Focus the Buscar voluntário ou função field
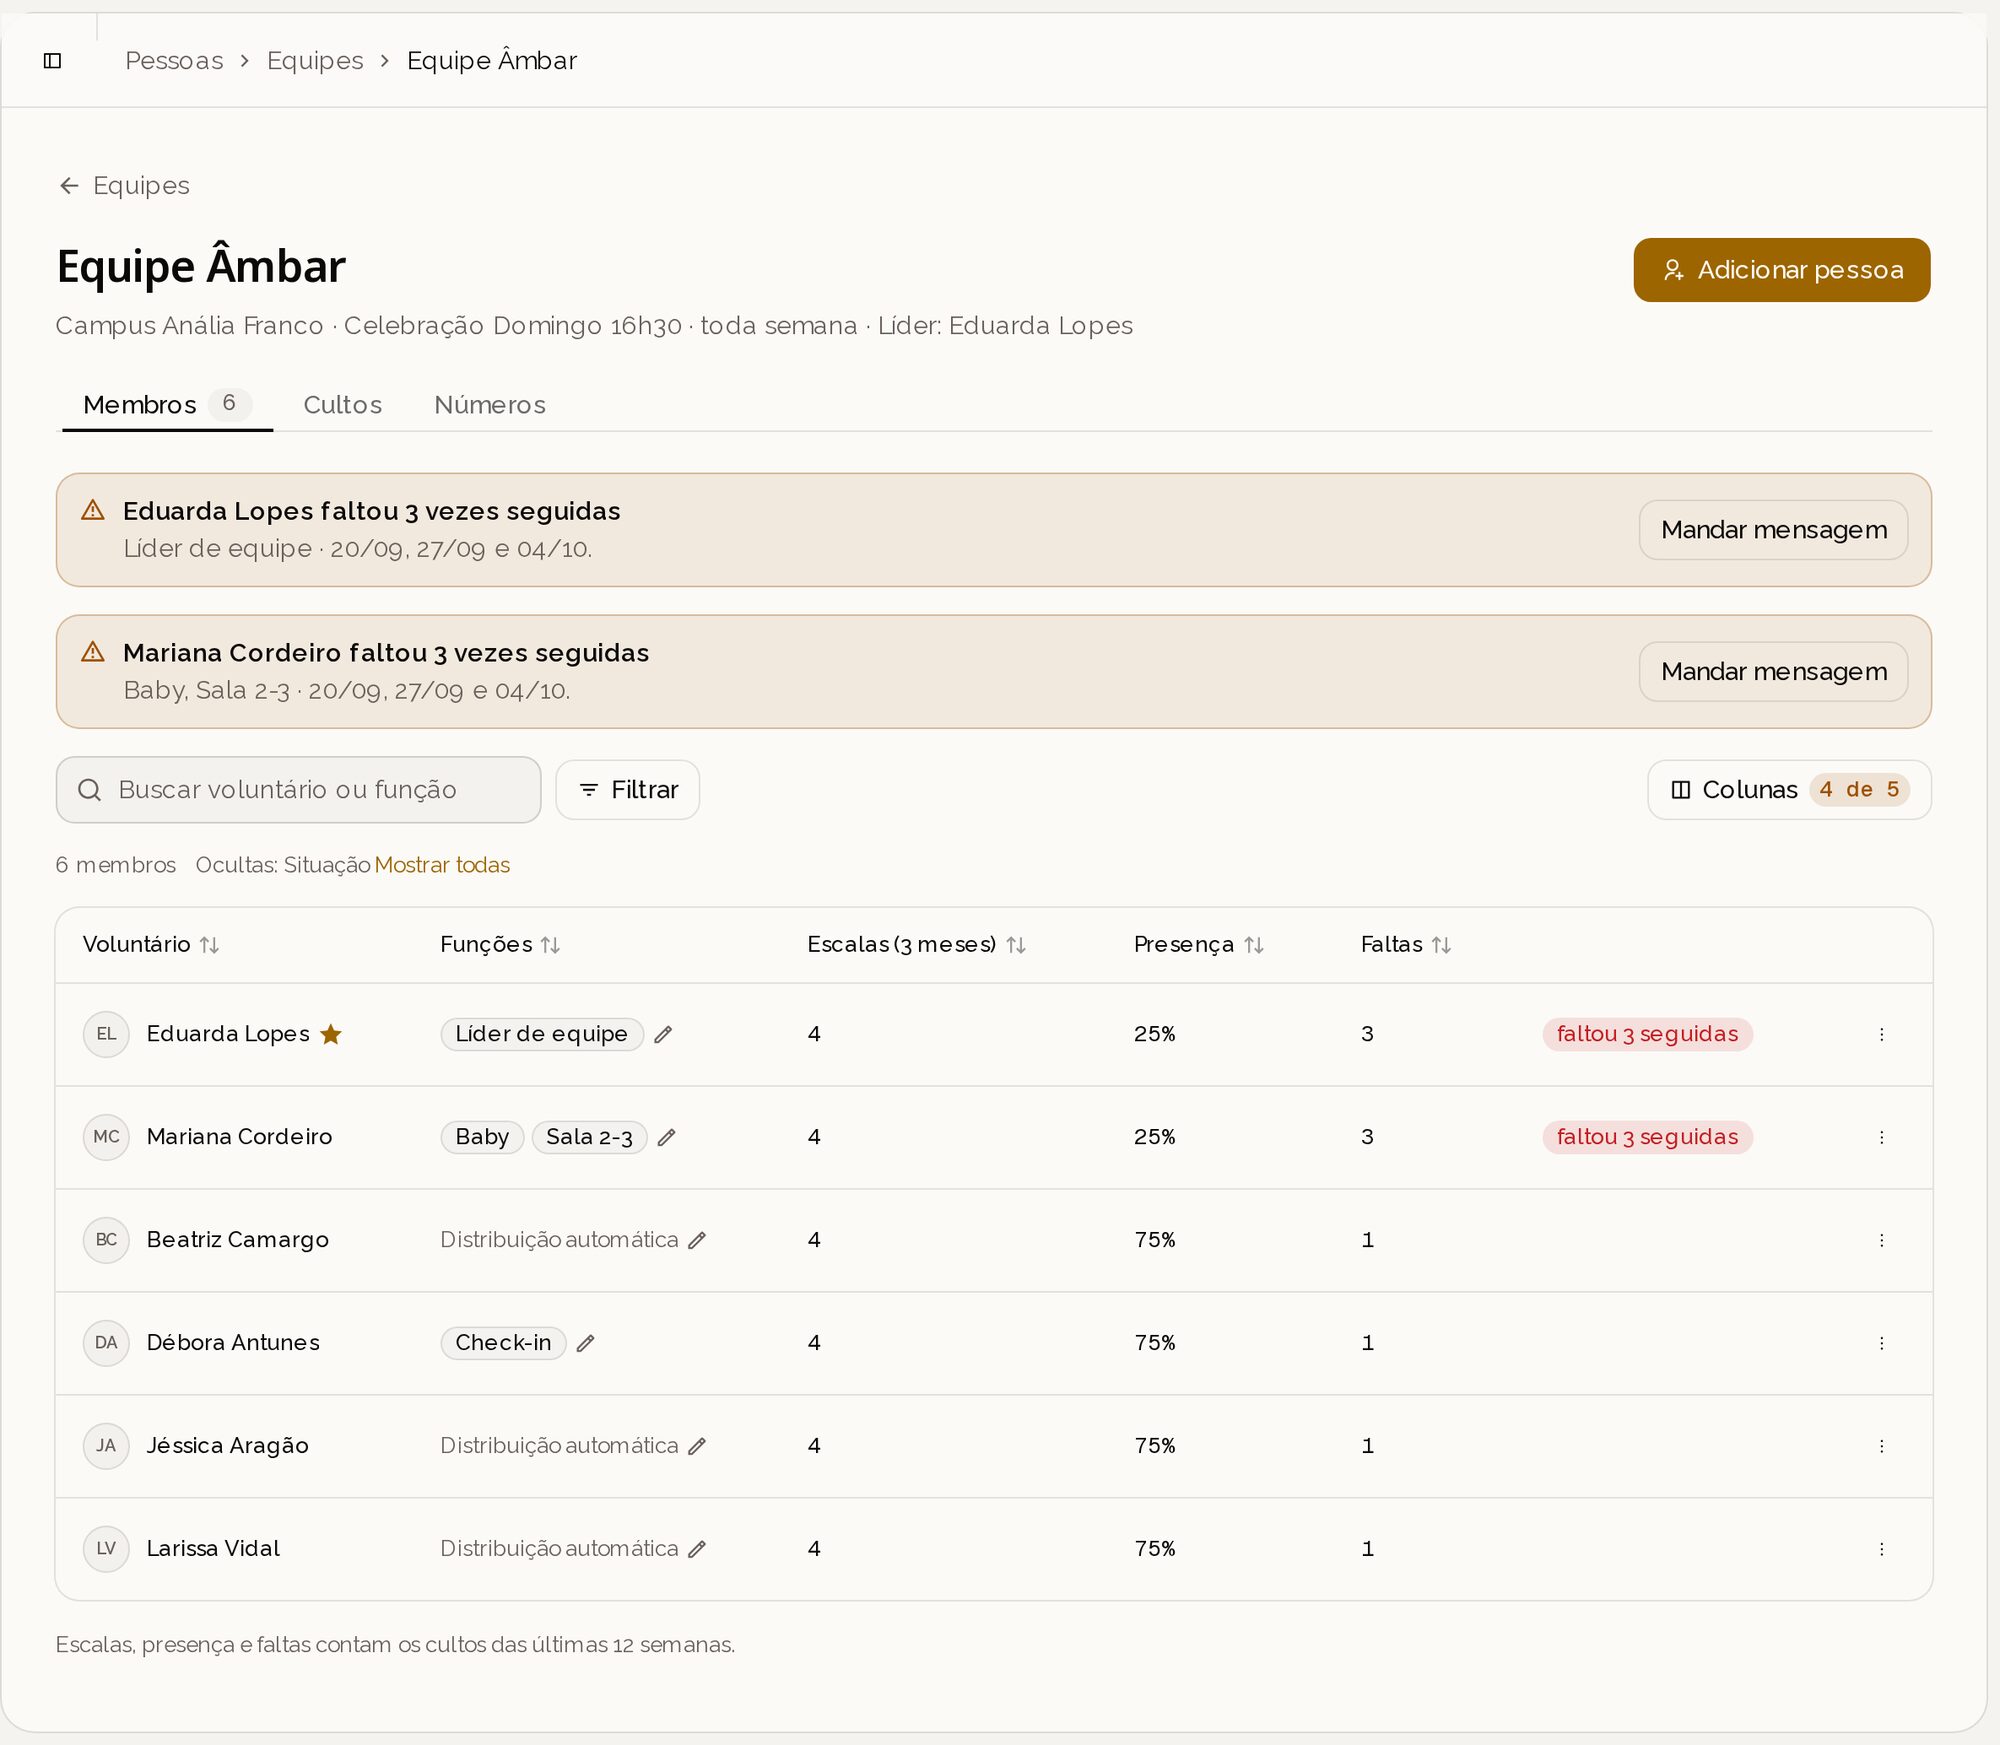Viewport: 2000px width, 1745px height. 298,790
